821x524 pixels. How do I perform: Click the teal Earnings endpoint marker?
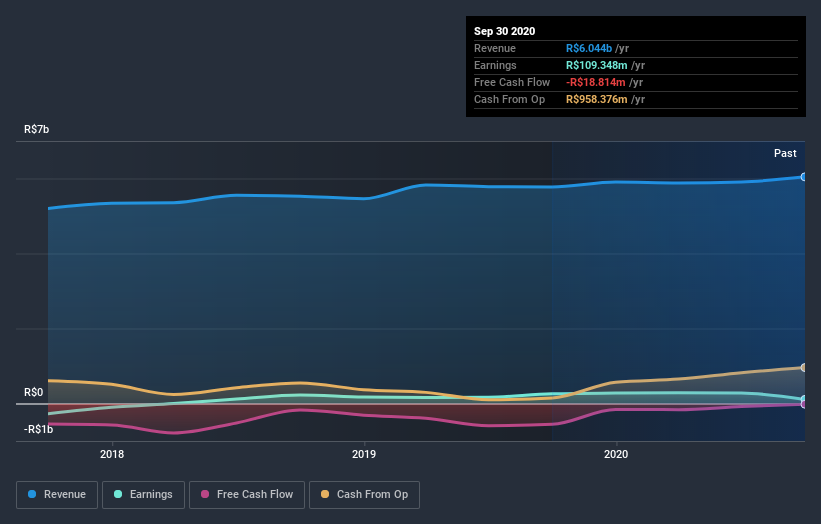[x=804, y=399]
